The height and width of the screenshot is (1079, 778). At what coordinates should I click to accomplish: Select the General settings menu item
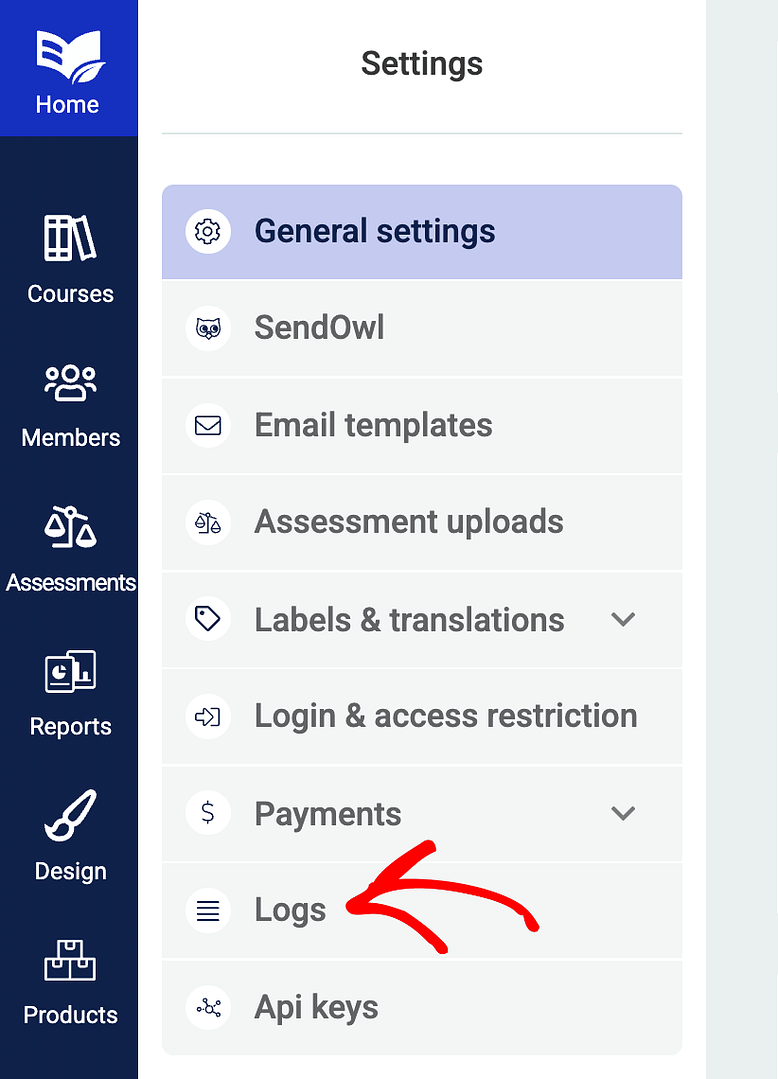coord(374,231)
